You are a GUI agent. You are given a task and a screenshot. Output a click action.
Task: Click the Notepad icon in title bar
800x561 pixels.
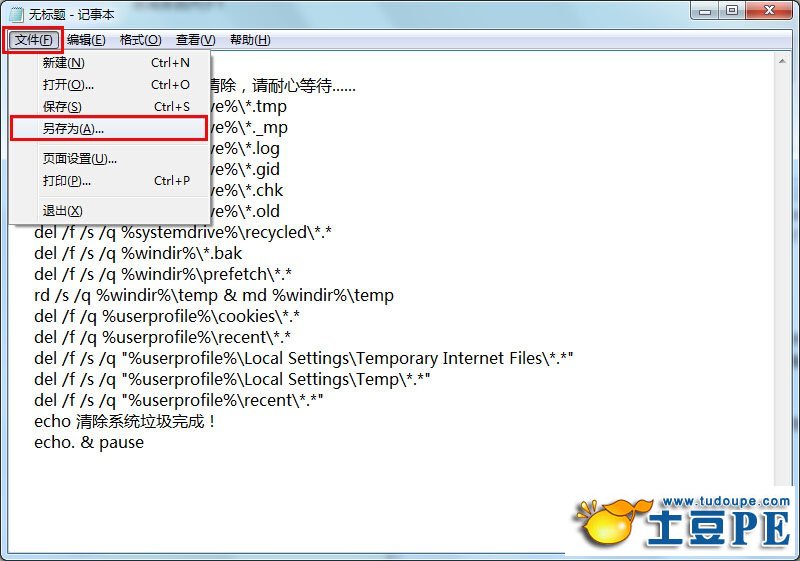16,14
